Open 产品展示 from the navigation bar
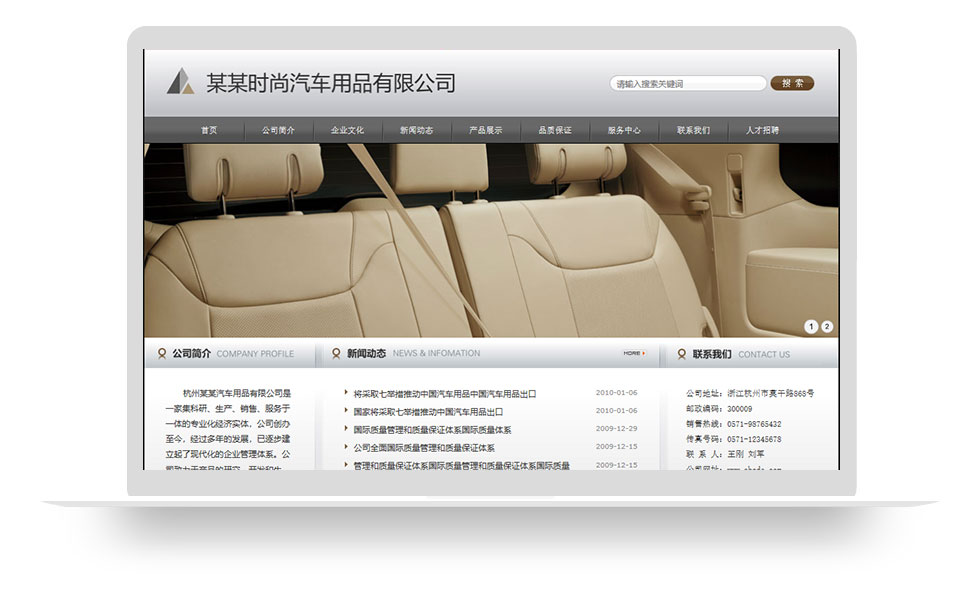The width and height of the screenshot is (980, 600). [486, 130]
